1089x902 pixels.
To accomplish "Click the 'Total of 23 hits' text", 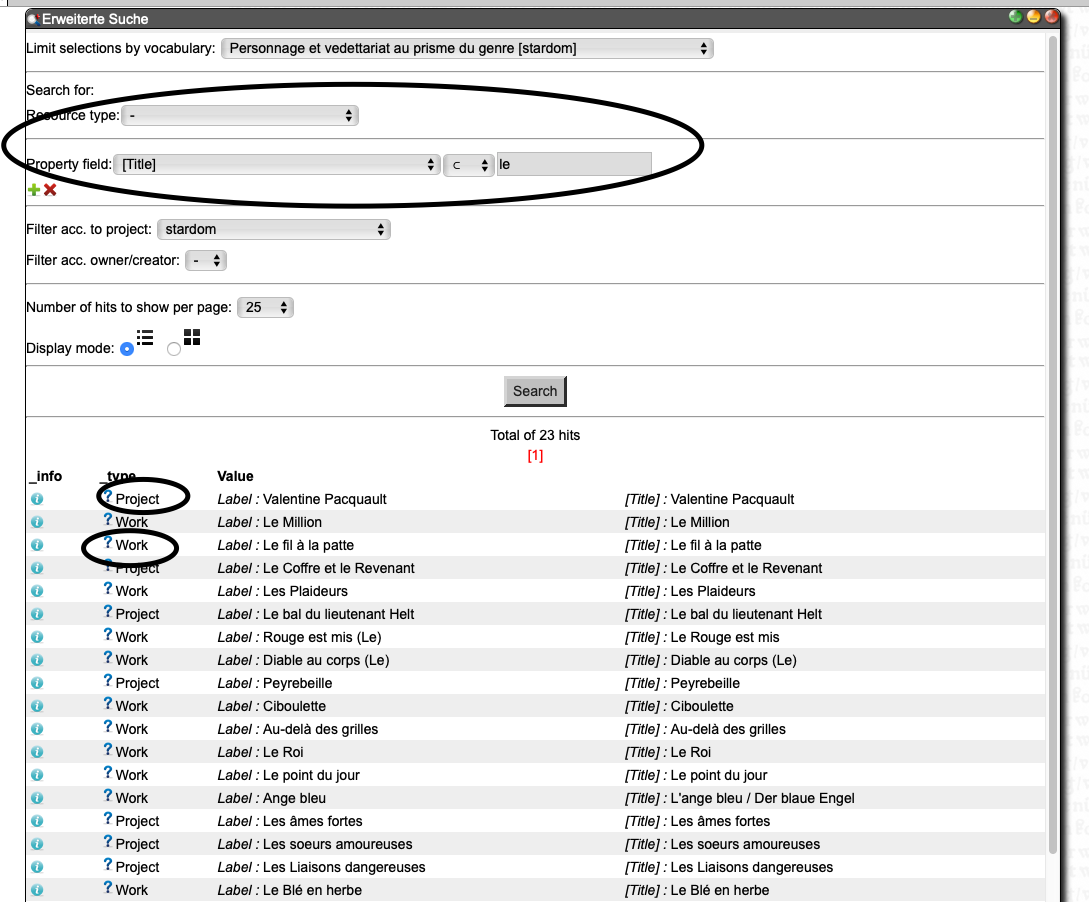I will click(x=535, y=435).
